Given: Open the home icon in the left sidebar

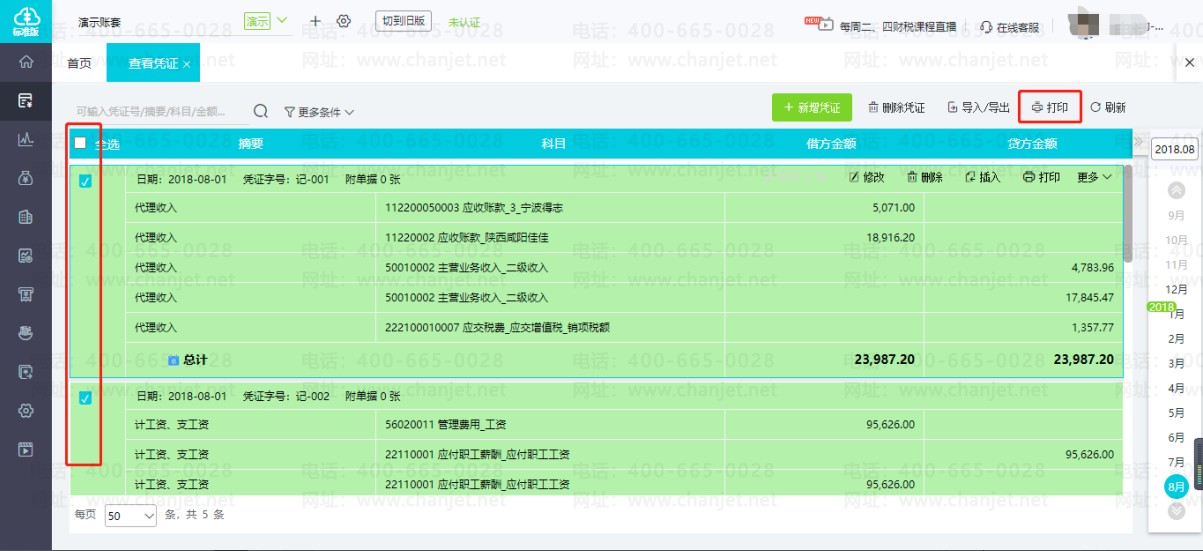Looking at the screenshot, I should (x=26, y=62).
